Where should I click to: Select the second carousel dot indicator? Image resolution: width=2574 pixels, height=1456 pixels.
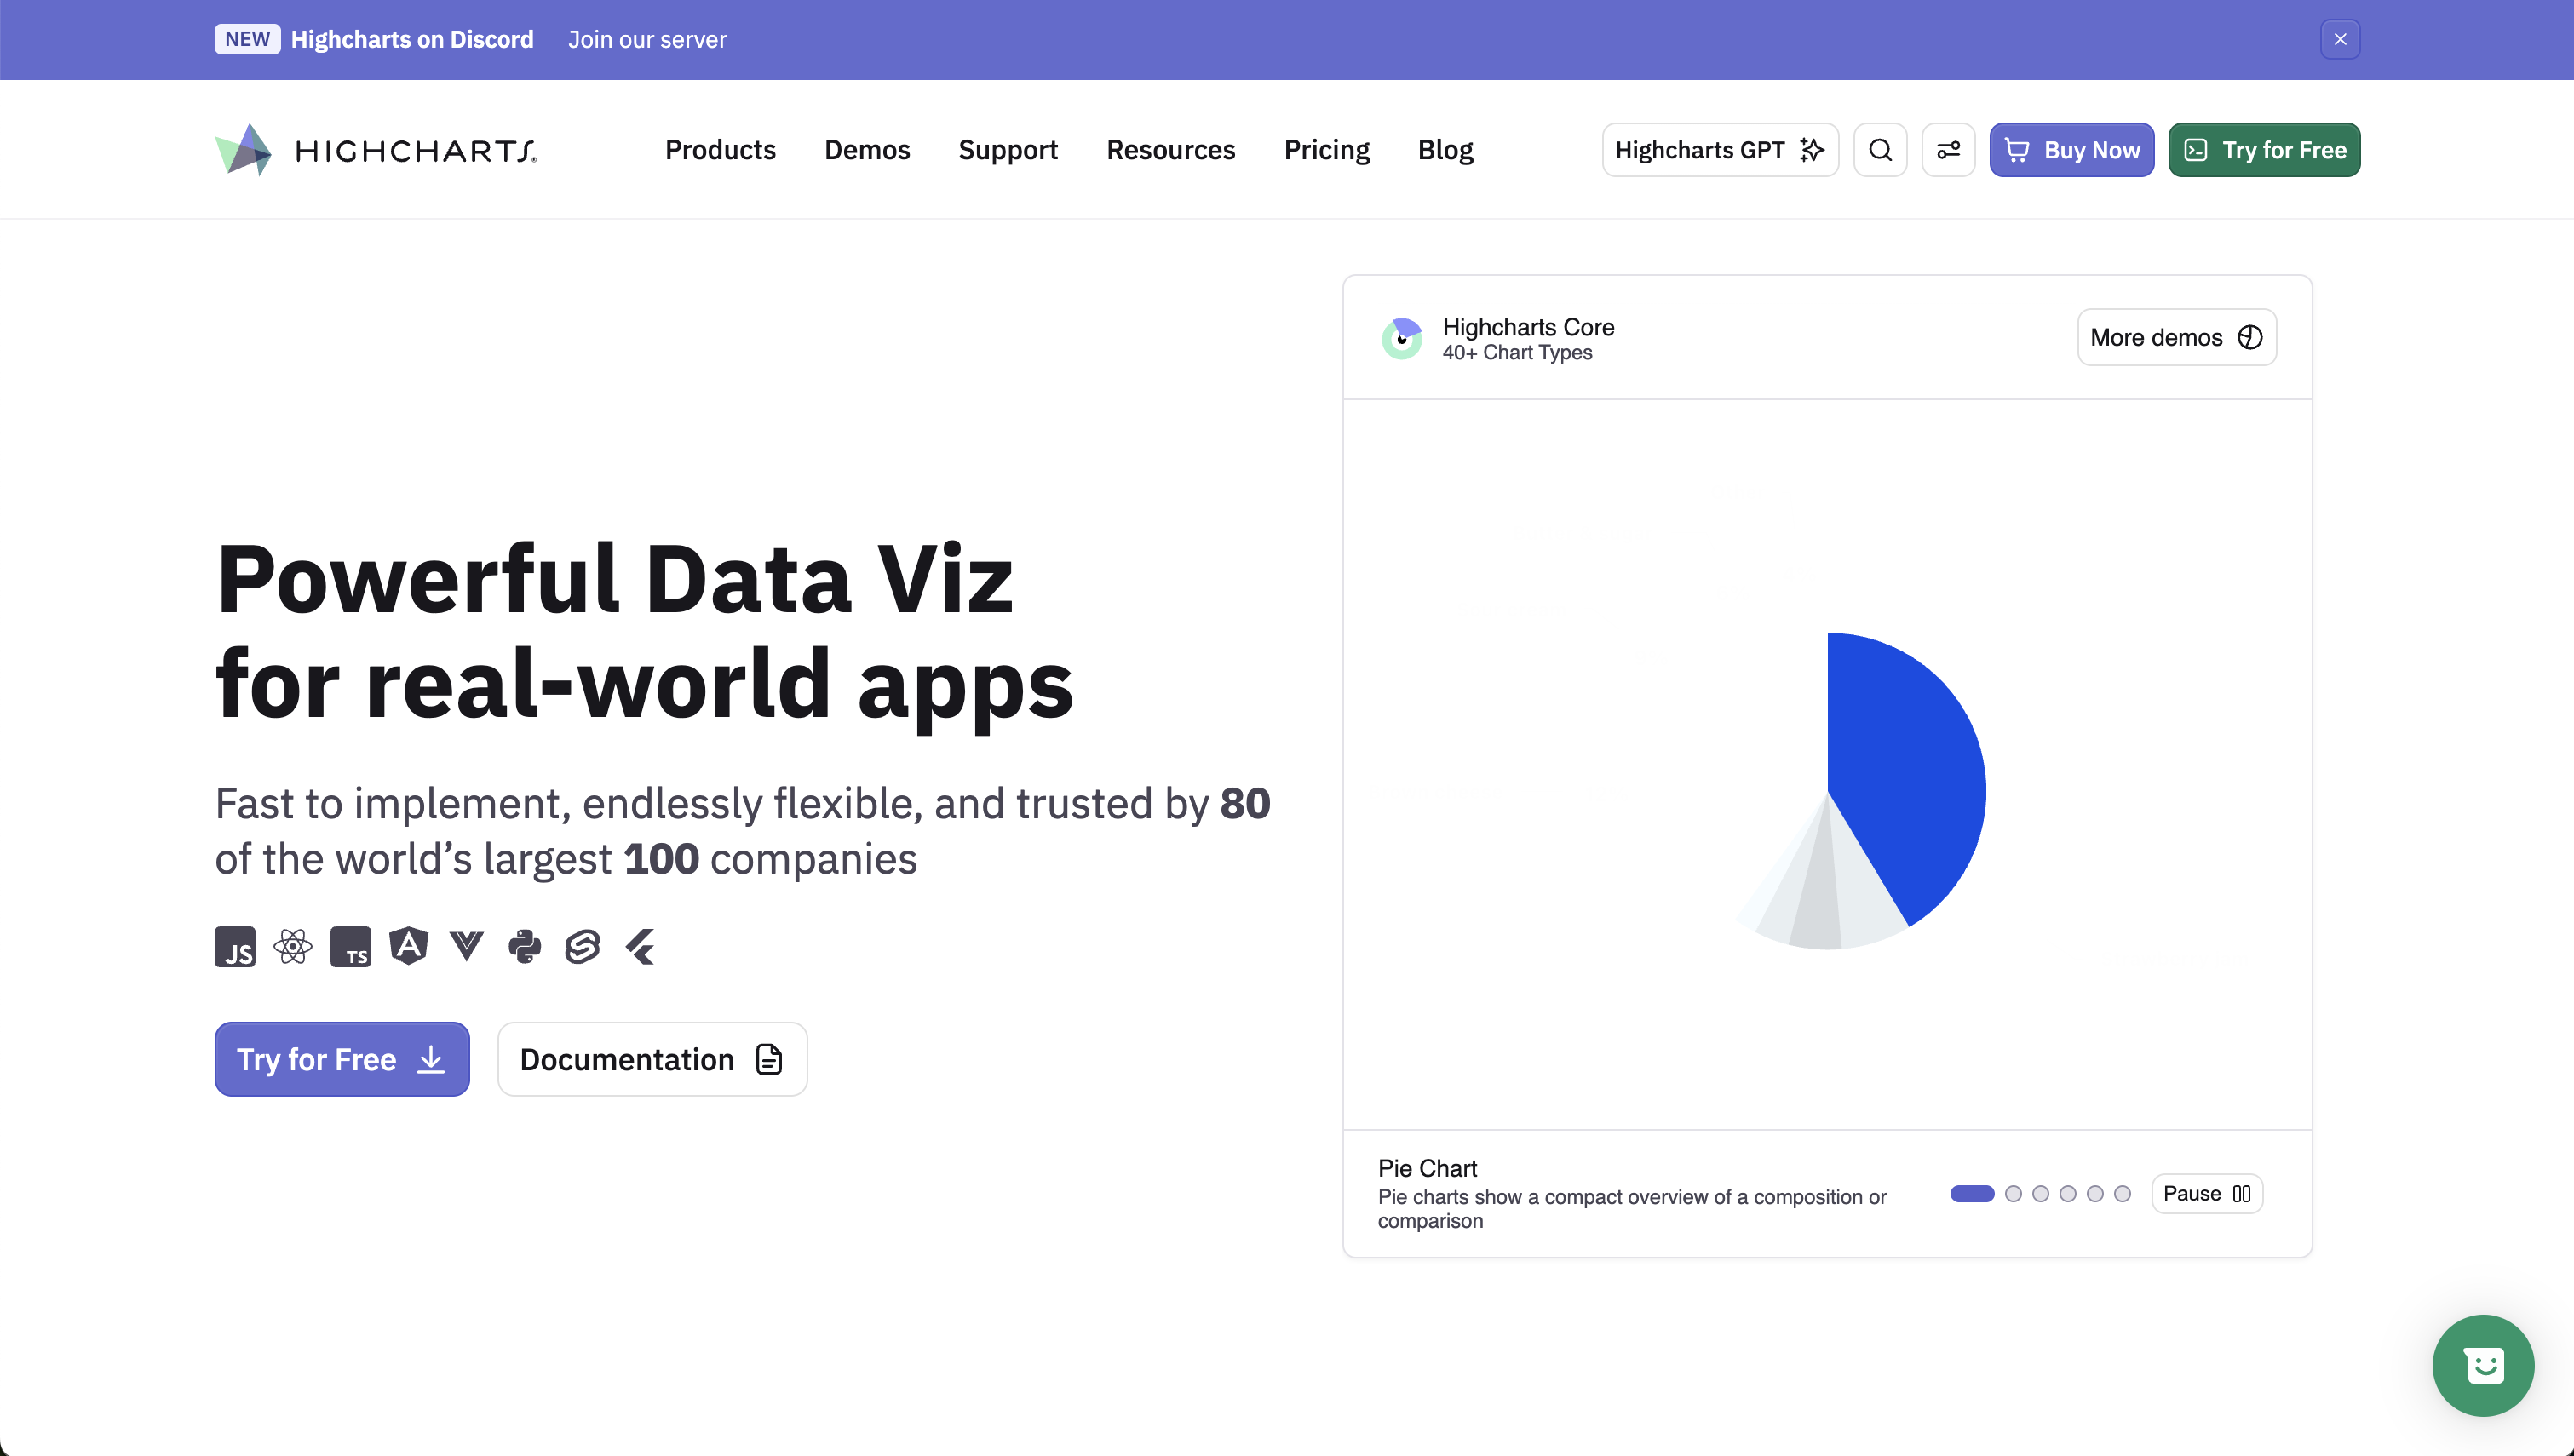point(2014,1193)
